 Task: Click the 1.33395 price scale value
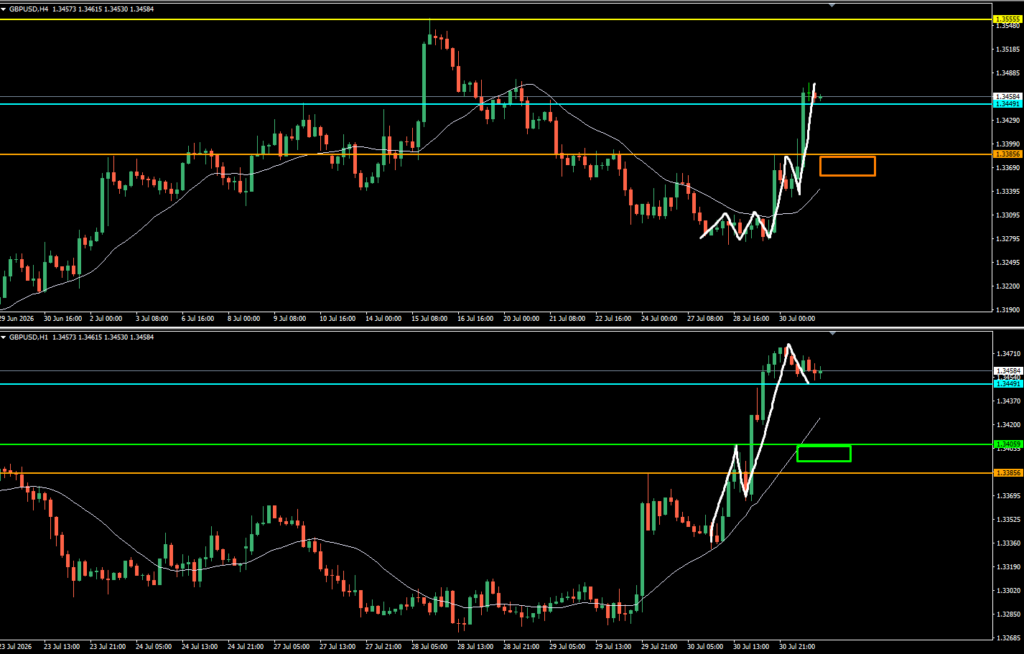coord(1008,191)
